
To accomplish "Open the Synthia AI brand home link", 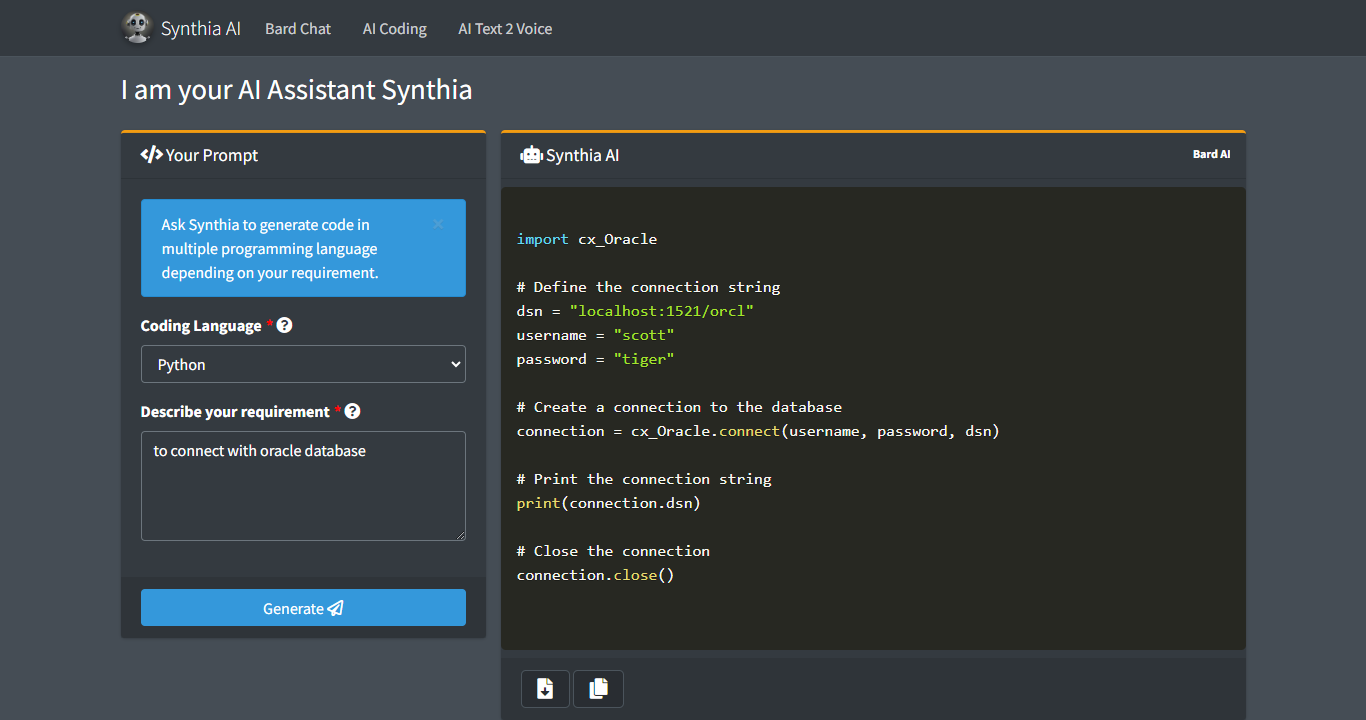I will [x=200, y=29].
